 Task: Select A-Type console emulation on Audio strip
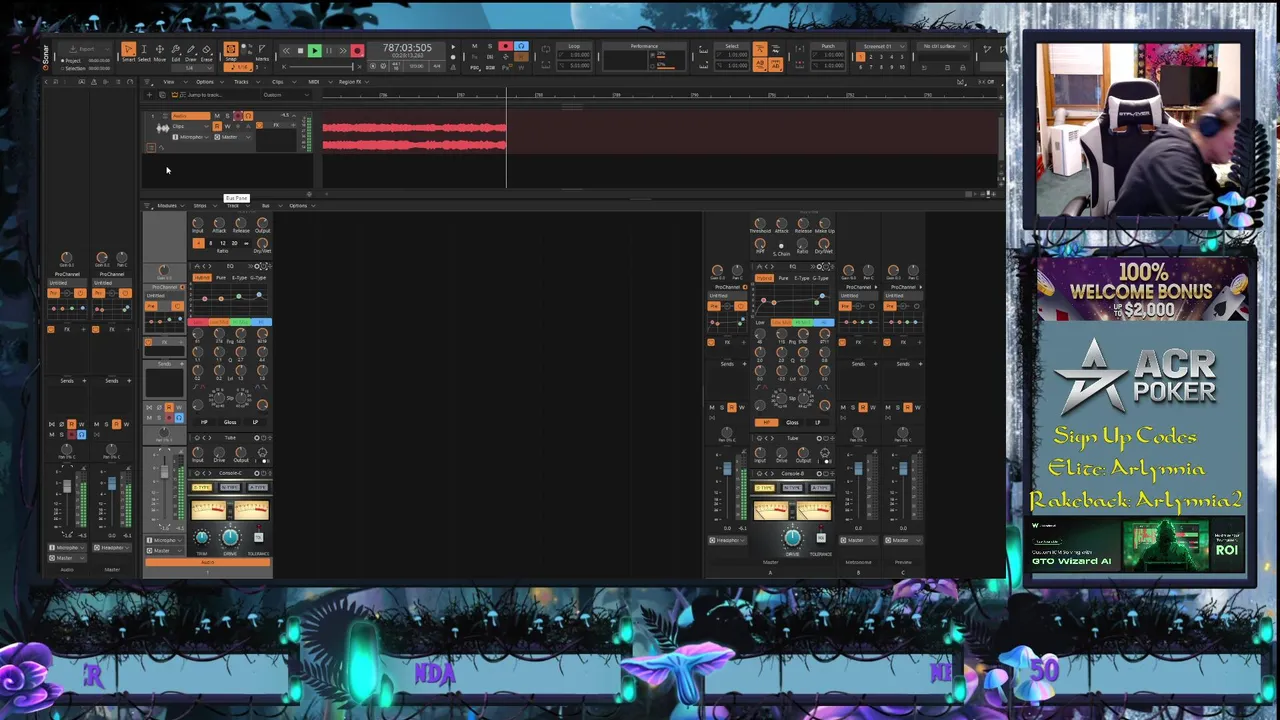(x=258, y=487)
